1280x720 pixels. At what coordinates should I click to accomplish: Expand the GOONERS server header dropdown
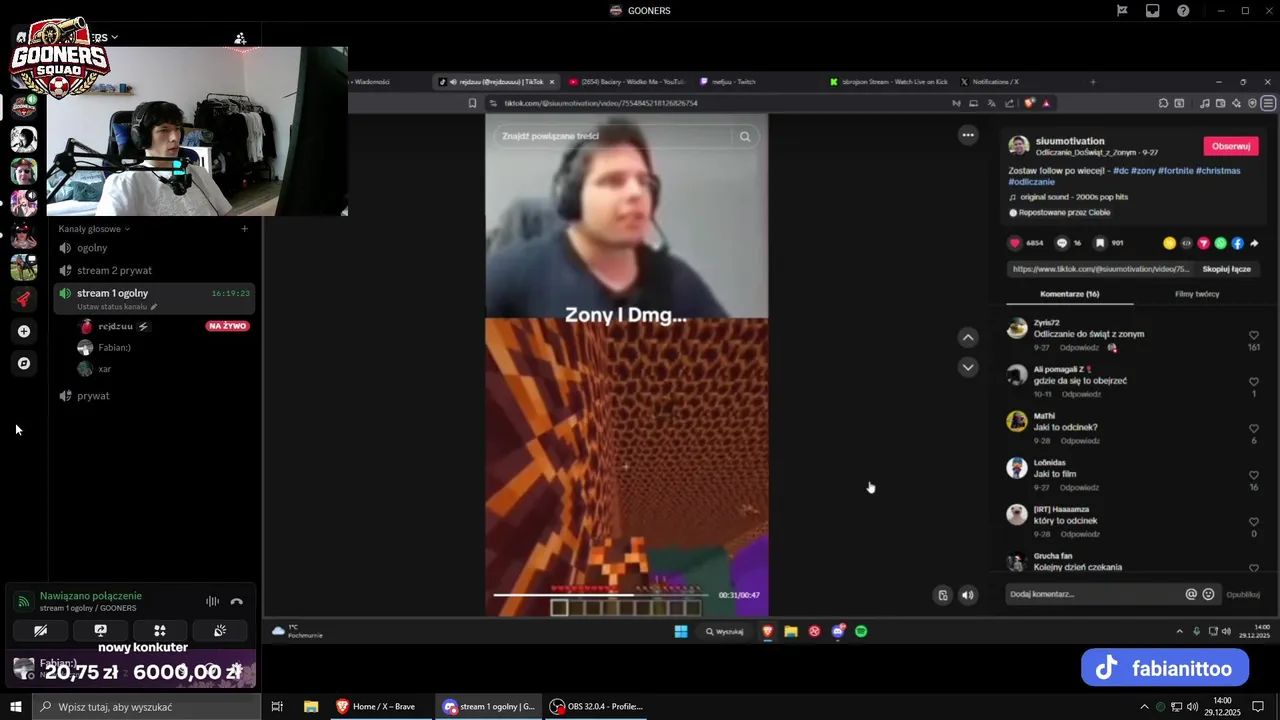click(x=115, y=38)
